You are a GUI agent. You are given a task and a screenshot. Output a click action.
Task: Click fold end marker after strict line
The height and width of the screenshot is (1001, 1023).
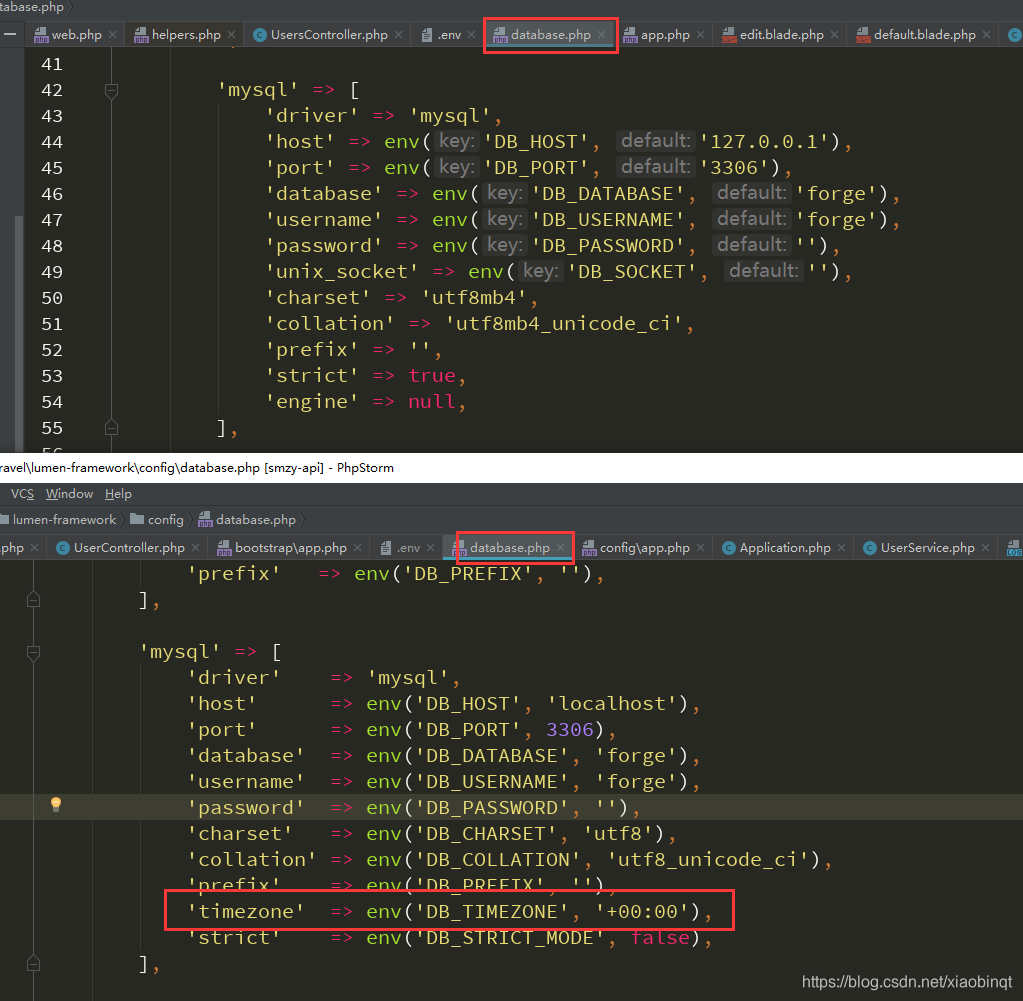point(34,963)
